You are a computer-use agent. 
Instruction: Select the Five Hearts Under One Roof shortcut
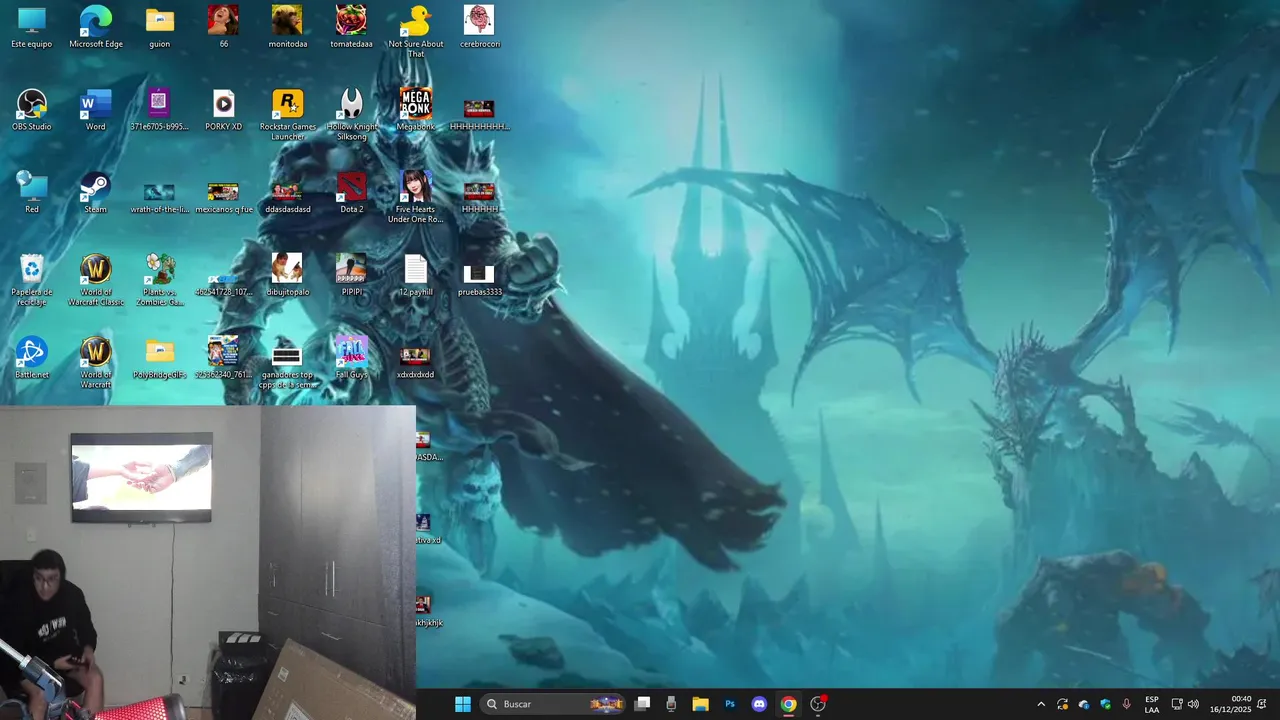point(415,197)
